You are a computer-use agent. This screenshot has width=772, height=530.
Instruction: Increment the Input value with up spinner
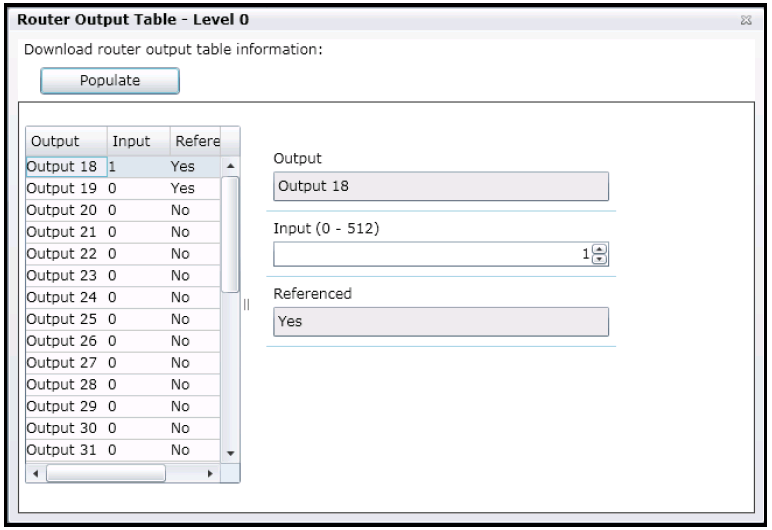point(599,249)
